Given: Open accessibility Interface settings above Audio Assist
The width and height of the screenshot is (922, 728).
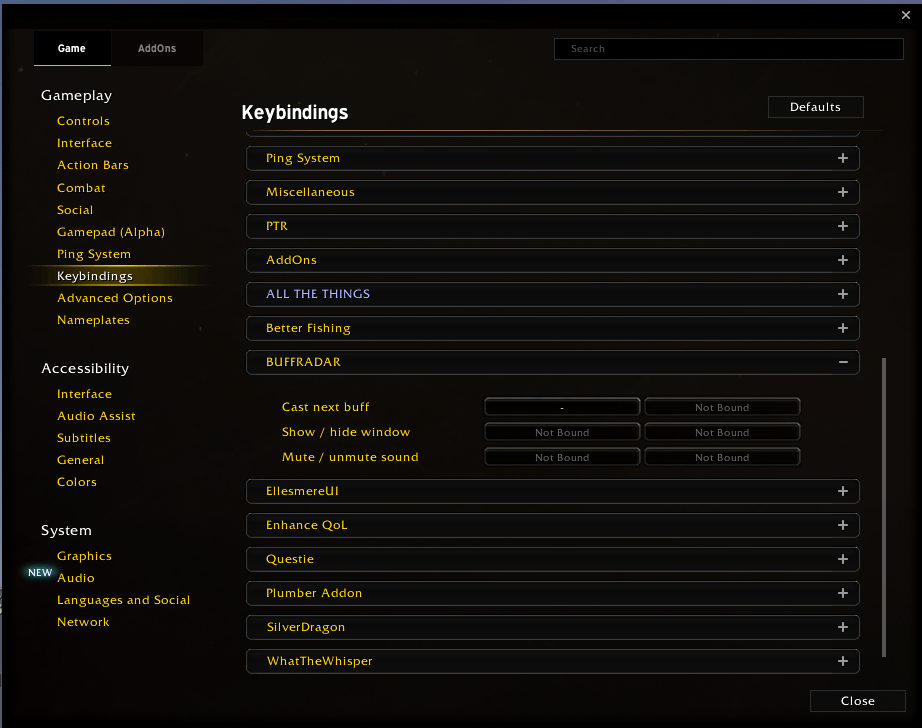Looking at the screenshot, I should coord(84,394).
